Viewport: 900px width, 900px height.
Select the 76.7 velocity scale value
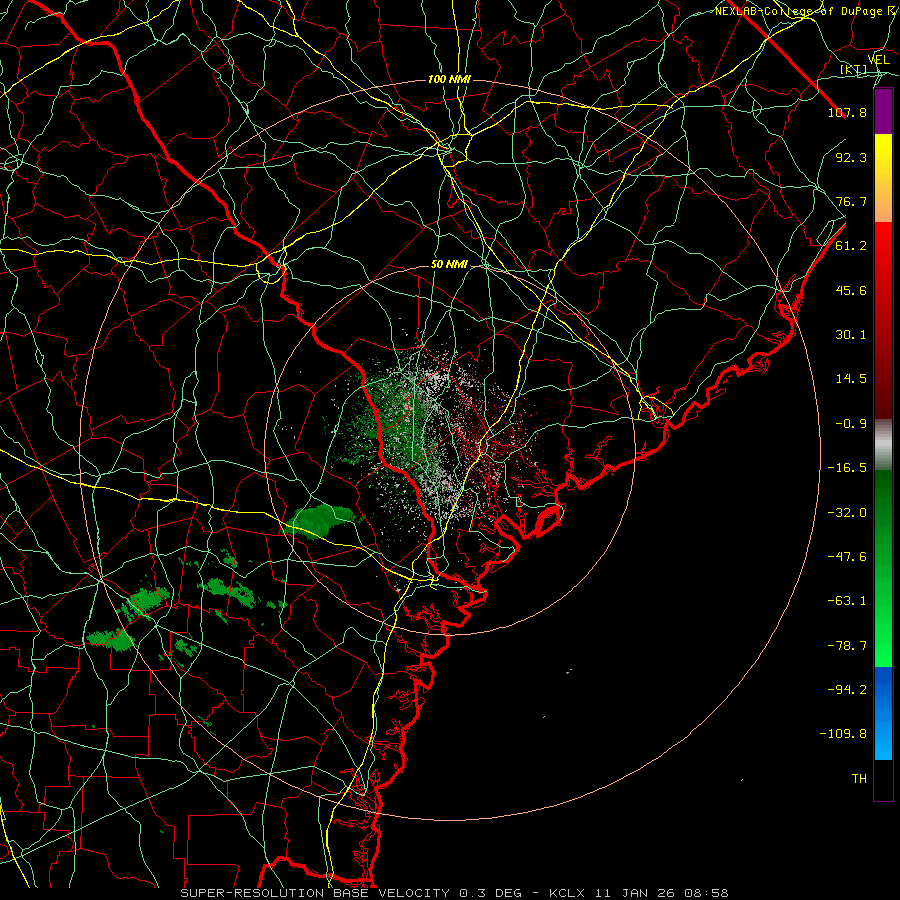click(851, 201)
